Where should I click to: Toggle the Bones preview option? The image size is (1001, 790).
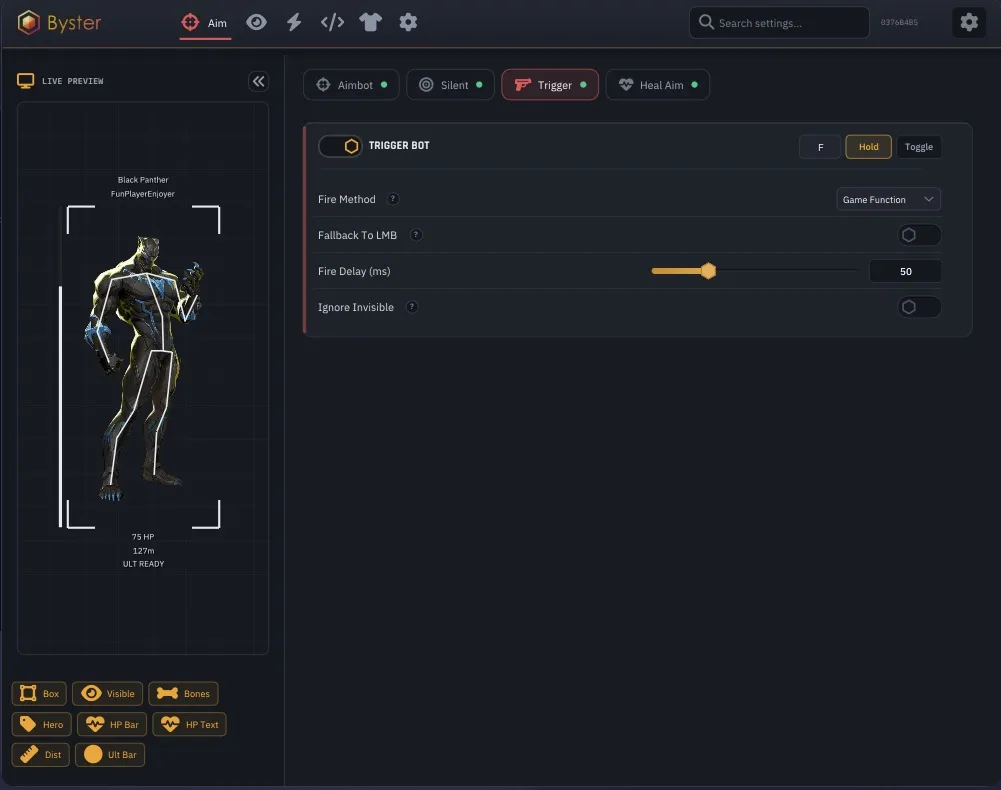tap(183, 694)
